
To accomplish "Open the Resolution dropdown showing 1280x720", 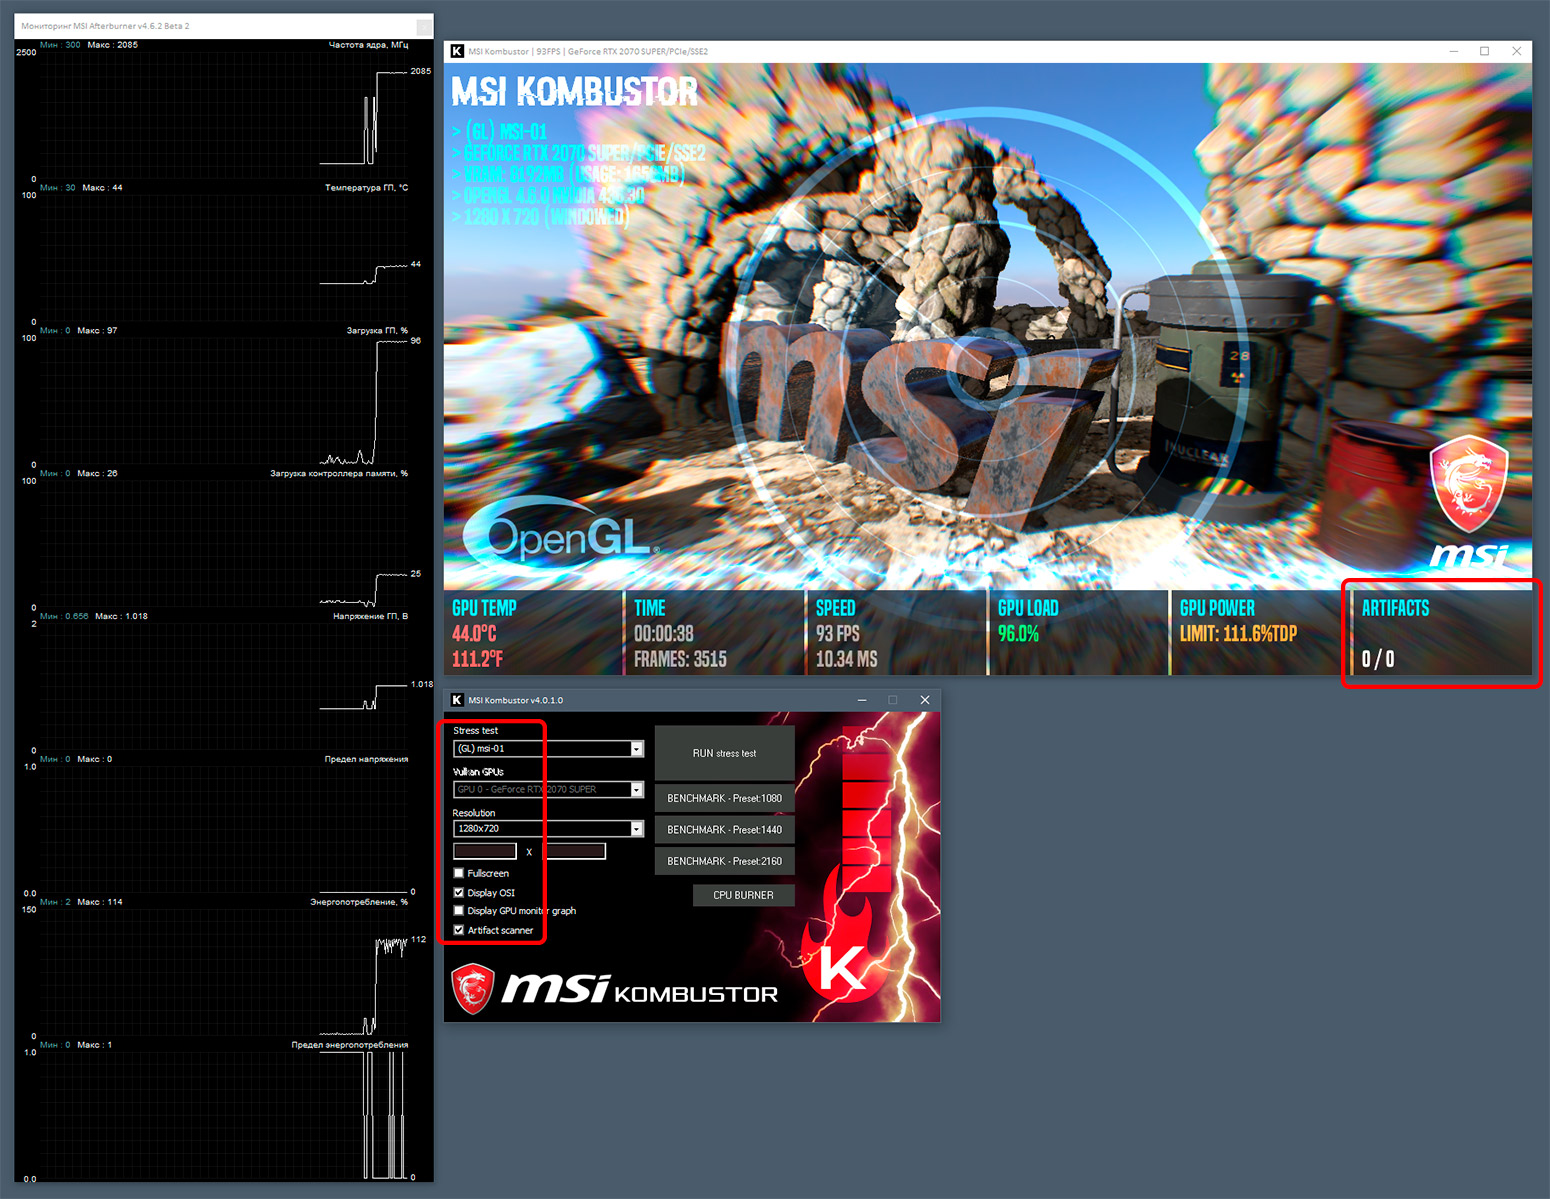I will click(548, 829).
